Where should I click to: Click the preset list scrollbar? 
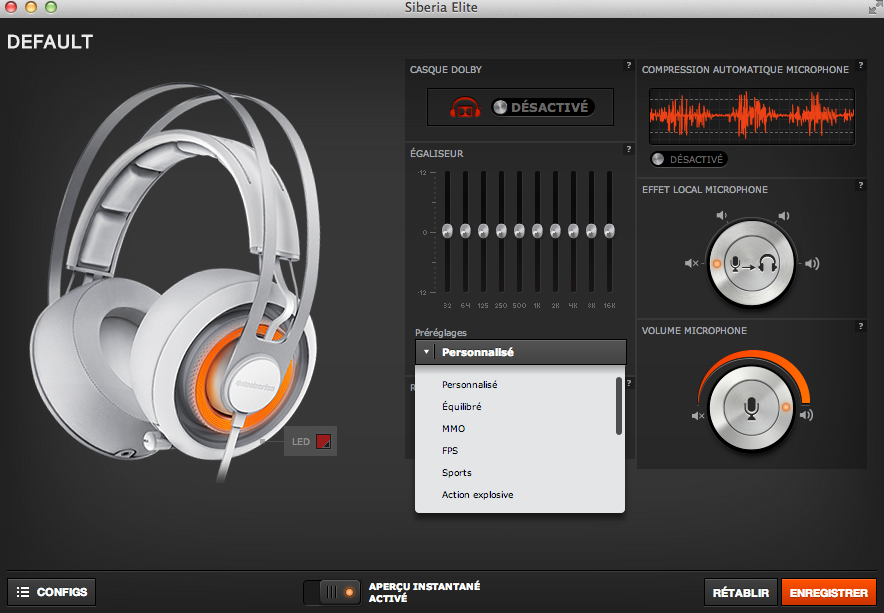[x=619, y=405]
